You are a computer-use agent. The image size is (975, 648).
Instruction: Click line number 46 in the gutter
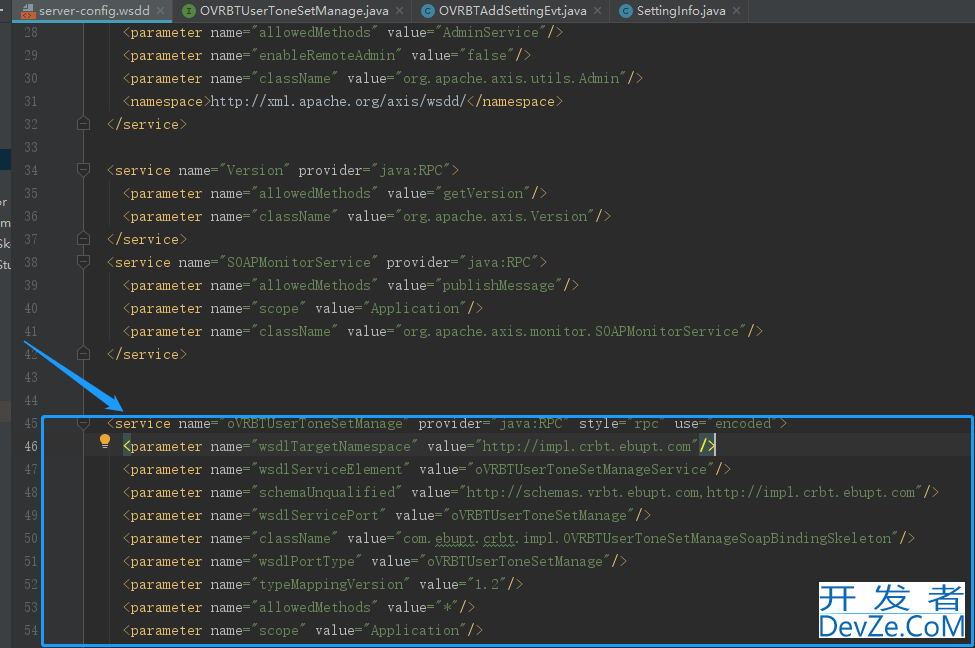click(x=31, y=447)
